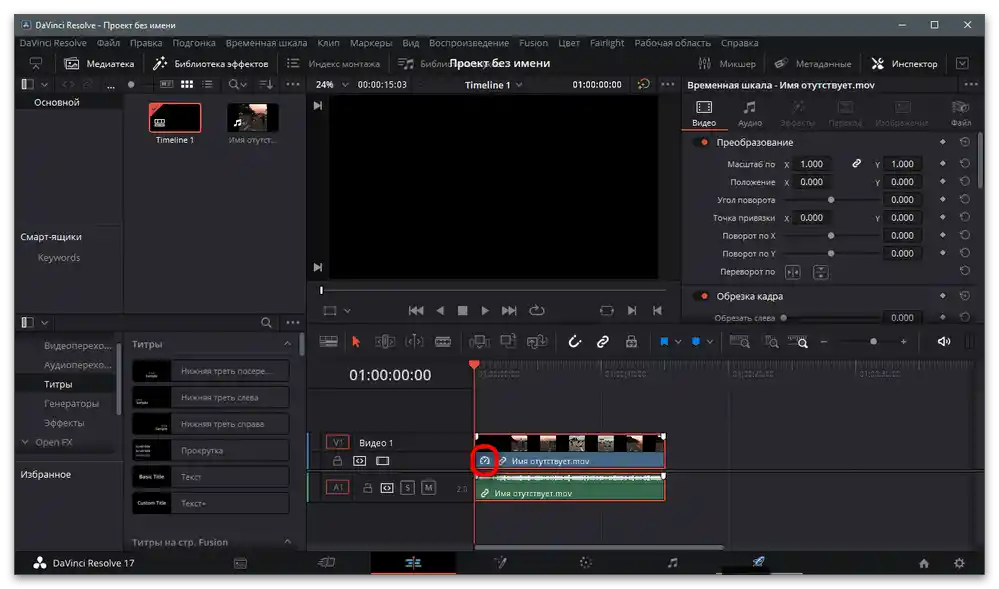Image resolution: width=999 pixels, height=589 pixels.
Task: Edit Масштаб по X value field
Action: [812, 164]
